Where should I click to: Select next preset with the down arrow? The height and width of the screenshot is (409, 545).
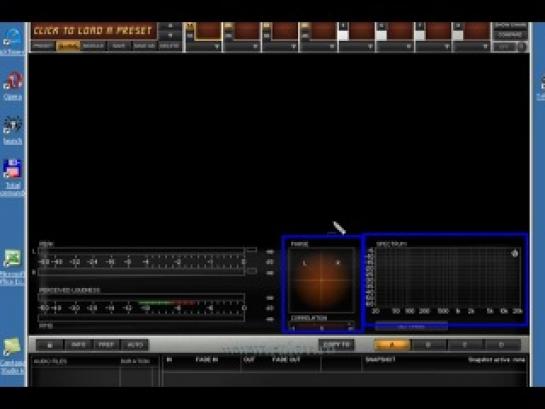(x=170, y=35)
